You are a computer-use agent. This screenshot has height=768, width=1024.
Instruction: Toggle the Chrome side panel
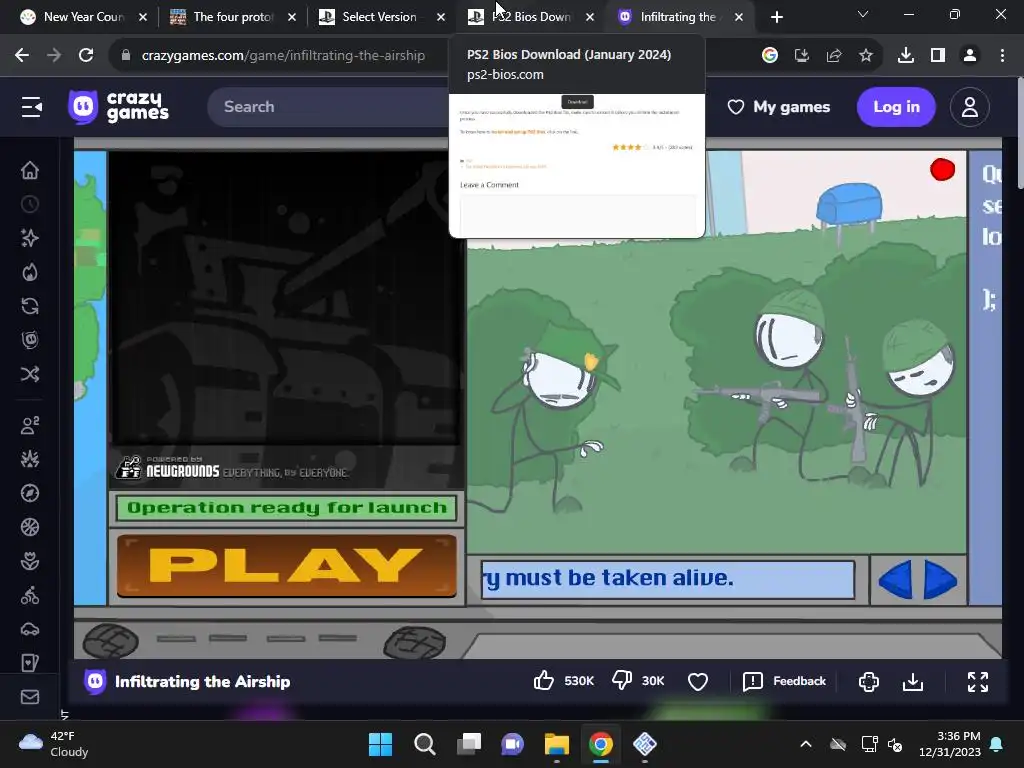point(938,56)
